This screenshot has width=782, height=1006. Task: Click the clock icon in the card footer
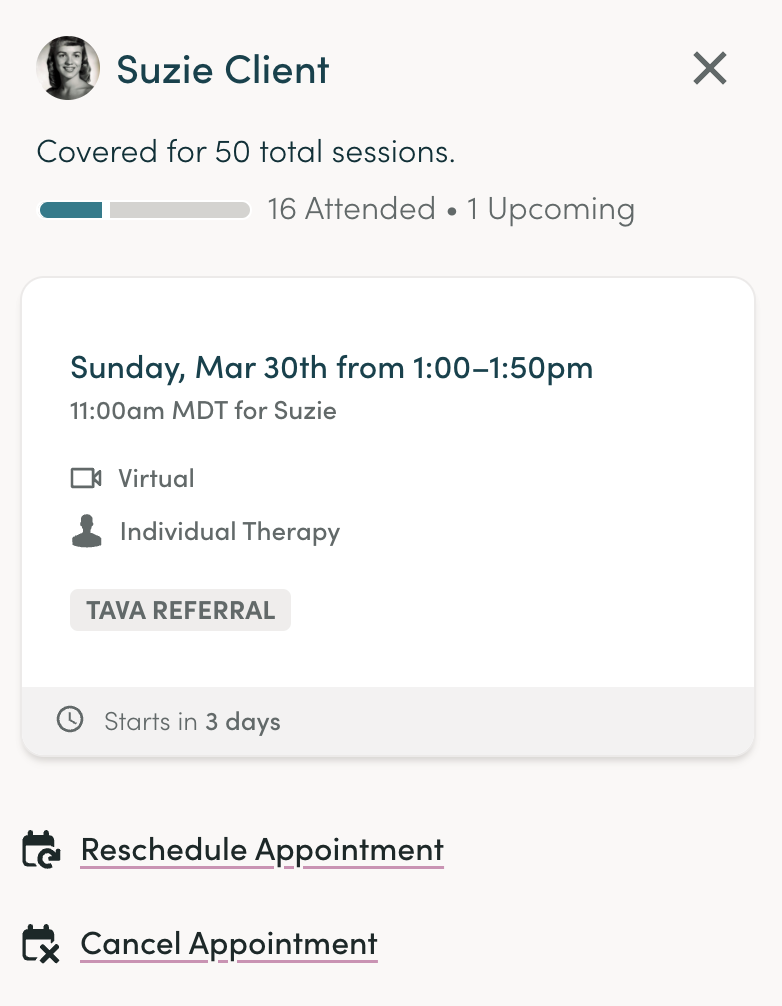(x=70, y=720)
